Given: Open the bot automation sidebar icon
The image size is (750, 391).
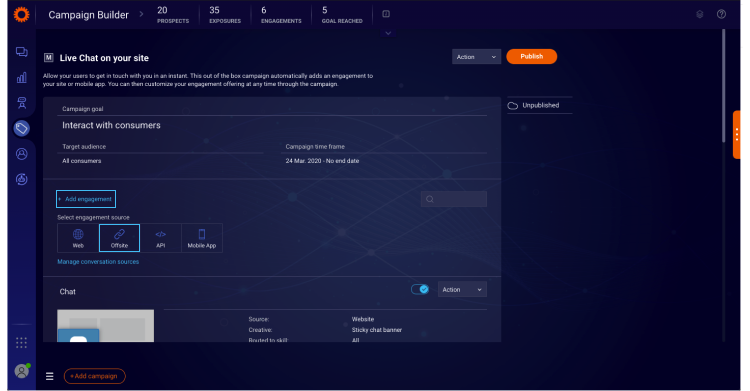Looking at the screenshot, I should click(22, 103).
